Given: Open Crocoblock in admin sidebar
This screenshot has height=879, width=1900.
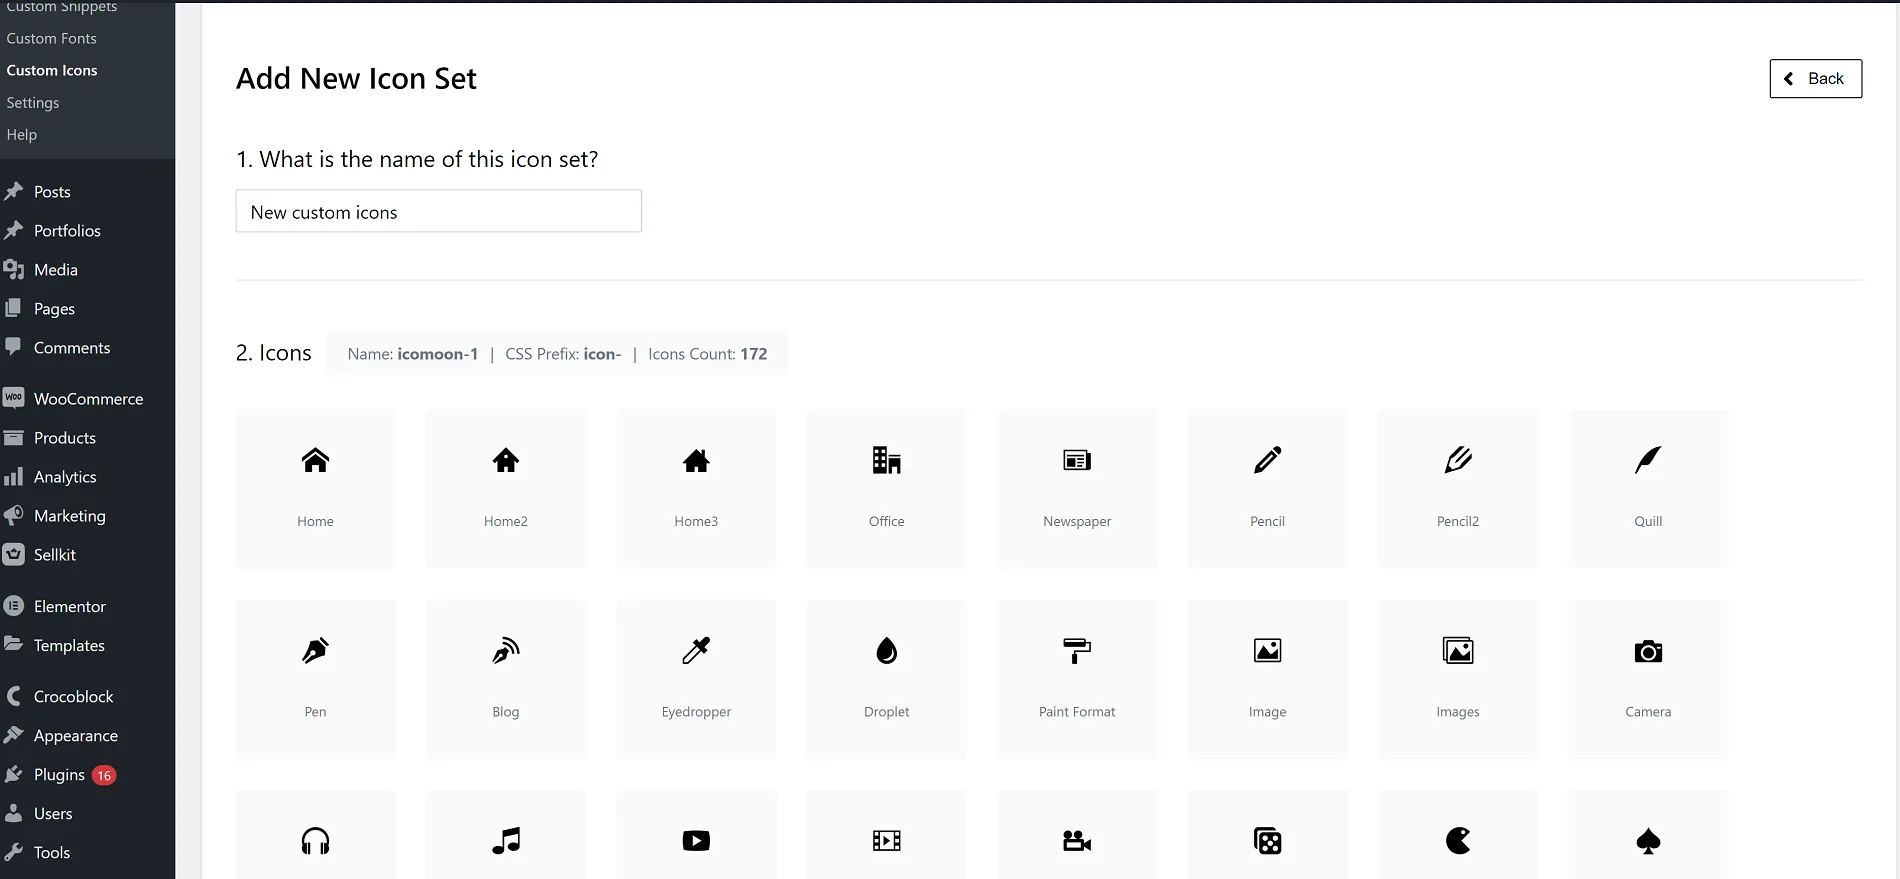Looking at the screenshot, I should [73, 696].
